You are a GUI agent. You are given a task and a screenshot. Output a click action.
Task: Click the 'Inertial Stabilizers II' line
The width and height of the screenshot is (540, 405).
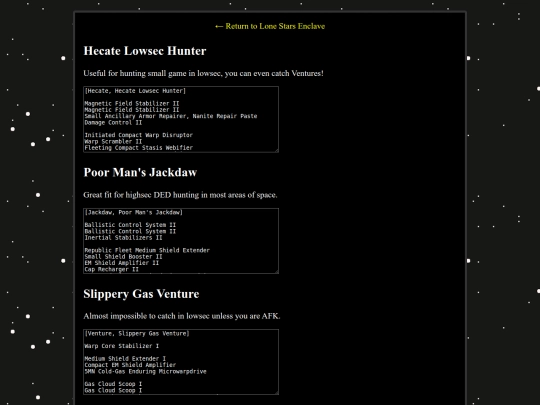[123, 238]
